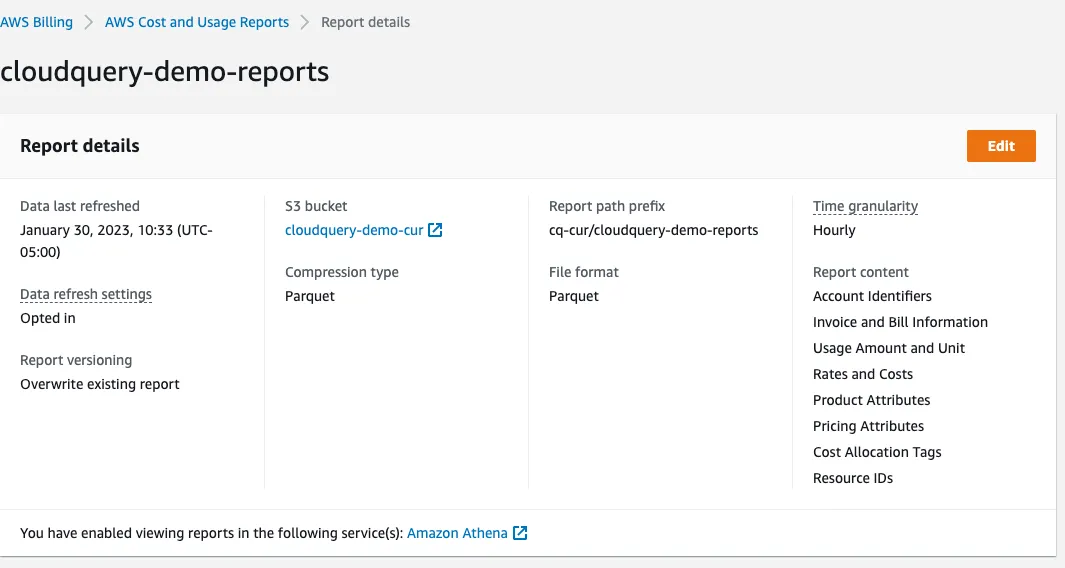Select the Overwrite existing report value
The image size is (1065, 568).
100,385
